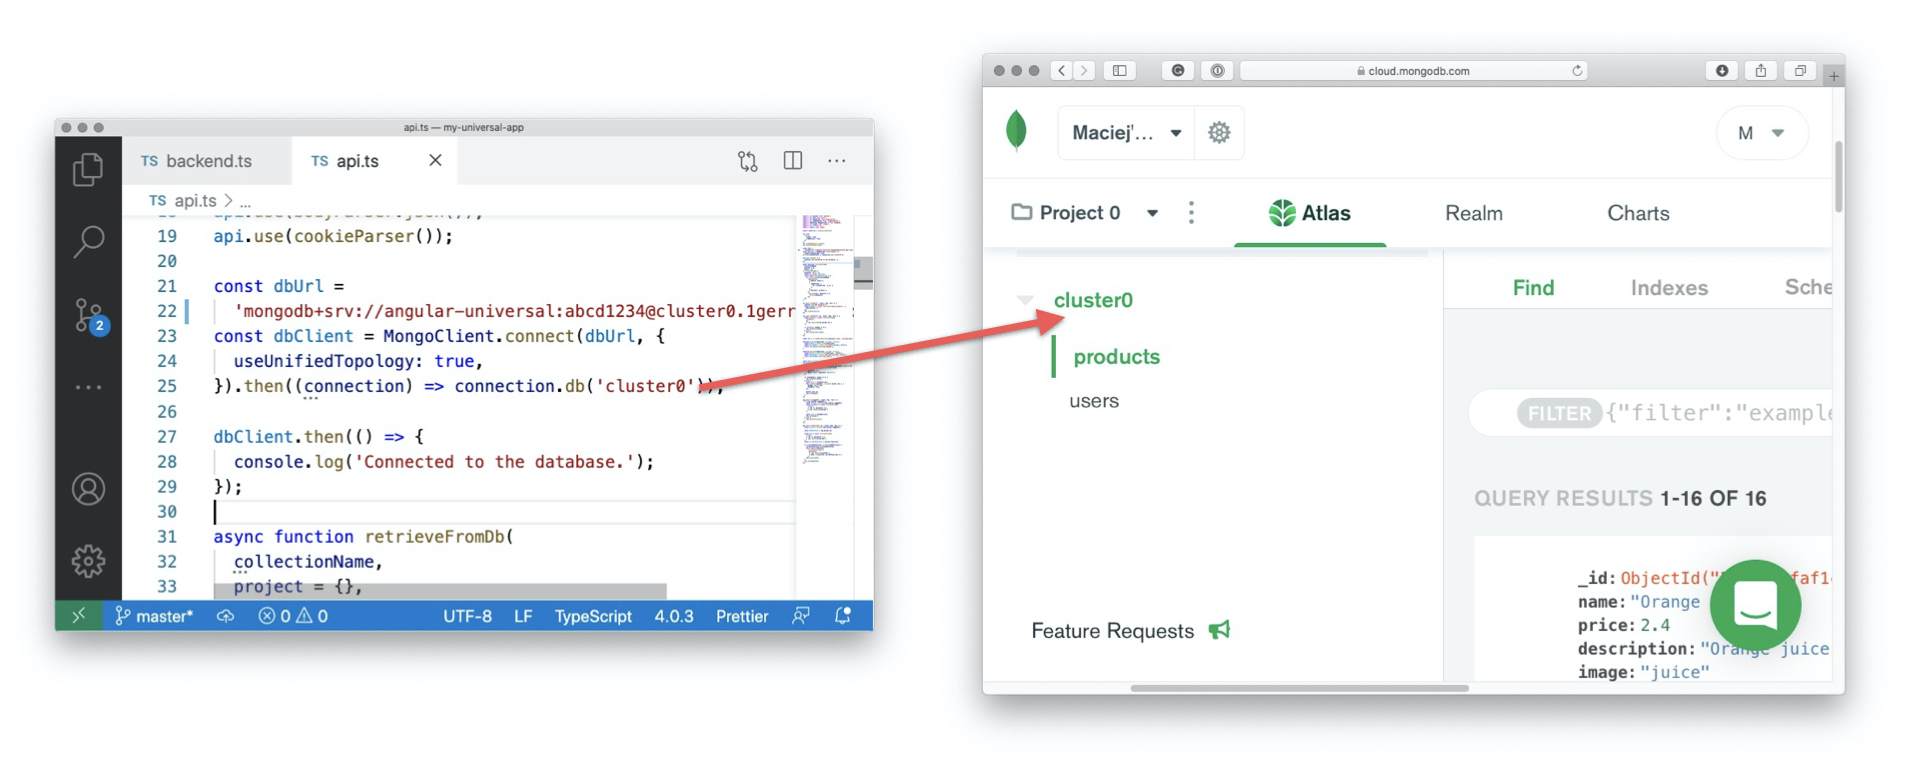Click the Atlas page horizontal scrollbar
This screenshot has height=773, width=1914.
click(x=1299, y=688)
